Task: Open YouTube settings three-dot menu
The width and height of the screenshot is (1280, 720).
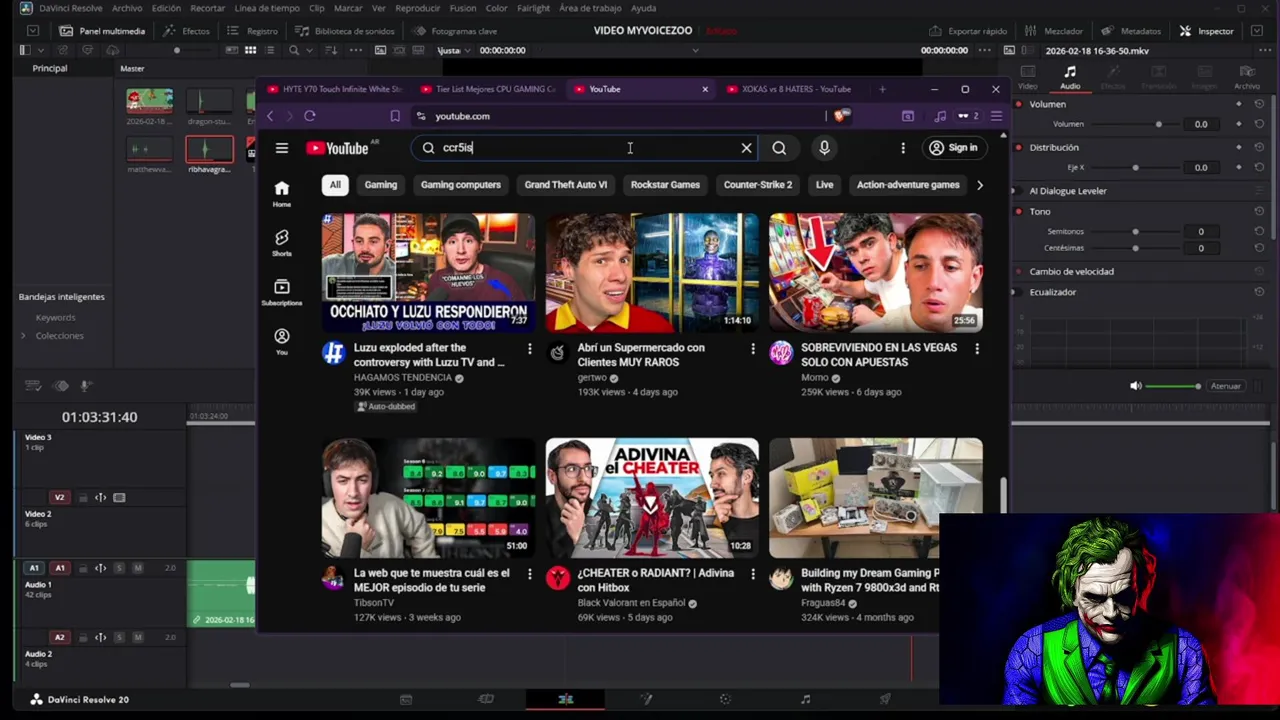Action: coord(903,148)
